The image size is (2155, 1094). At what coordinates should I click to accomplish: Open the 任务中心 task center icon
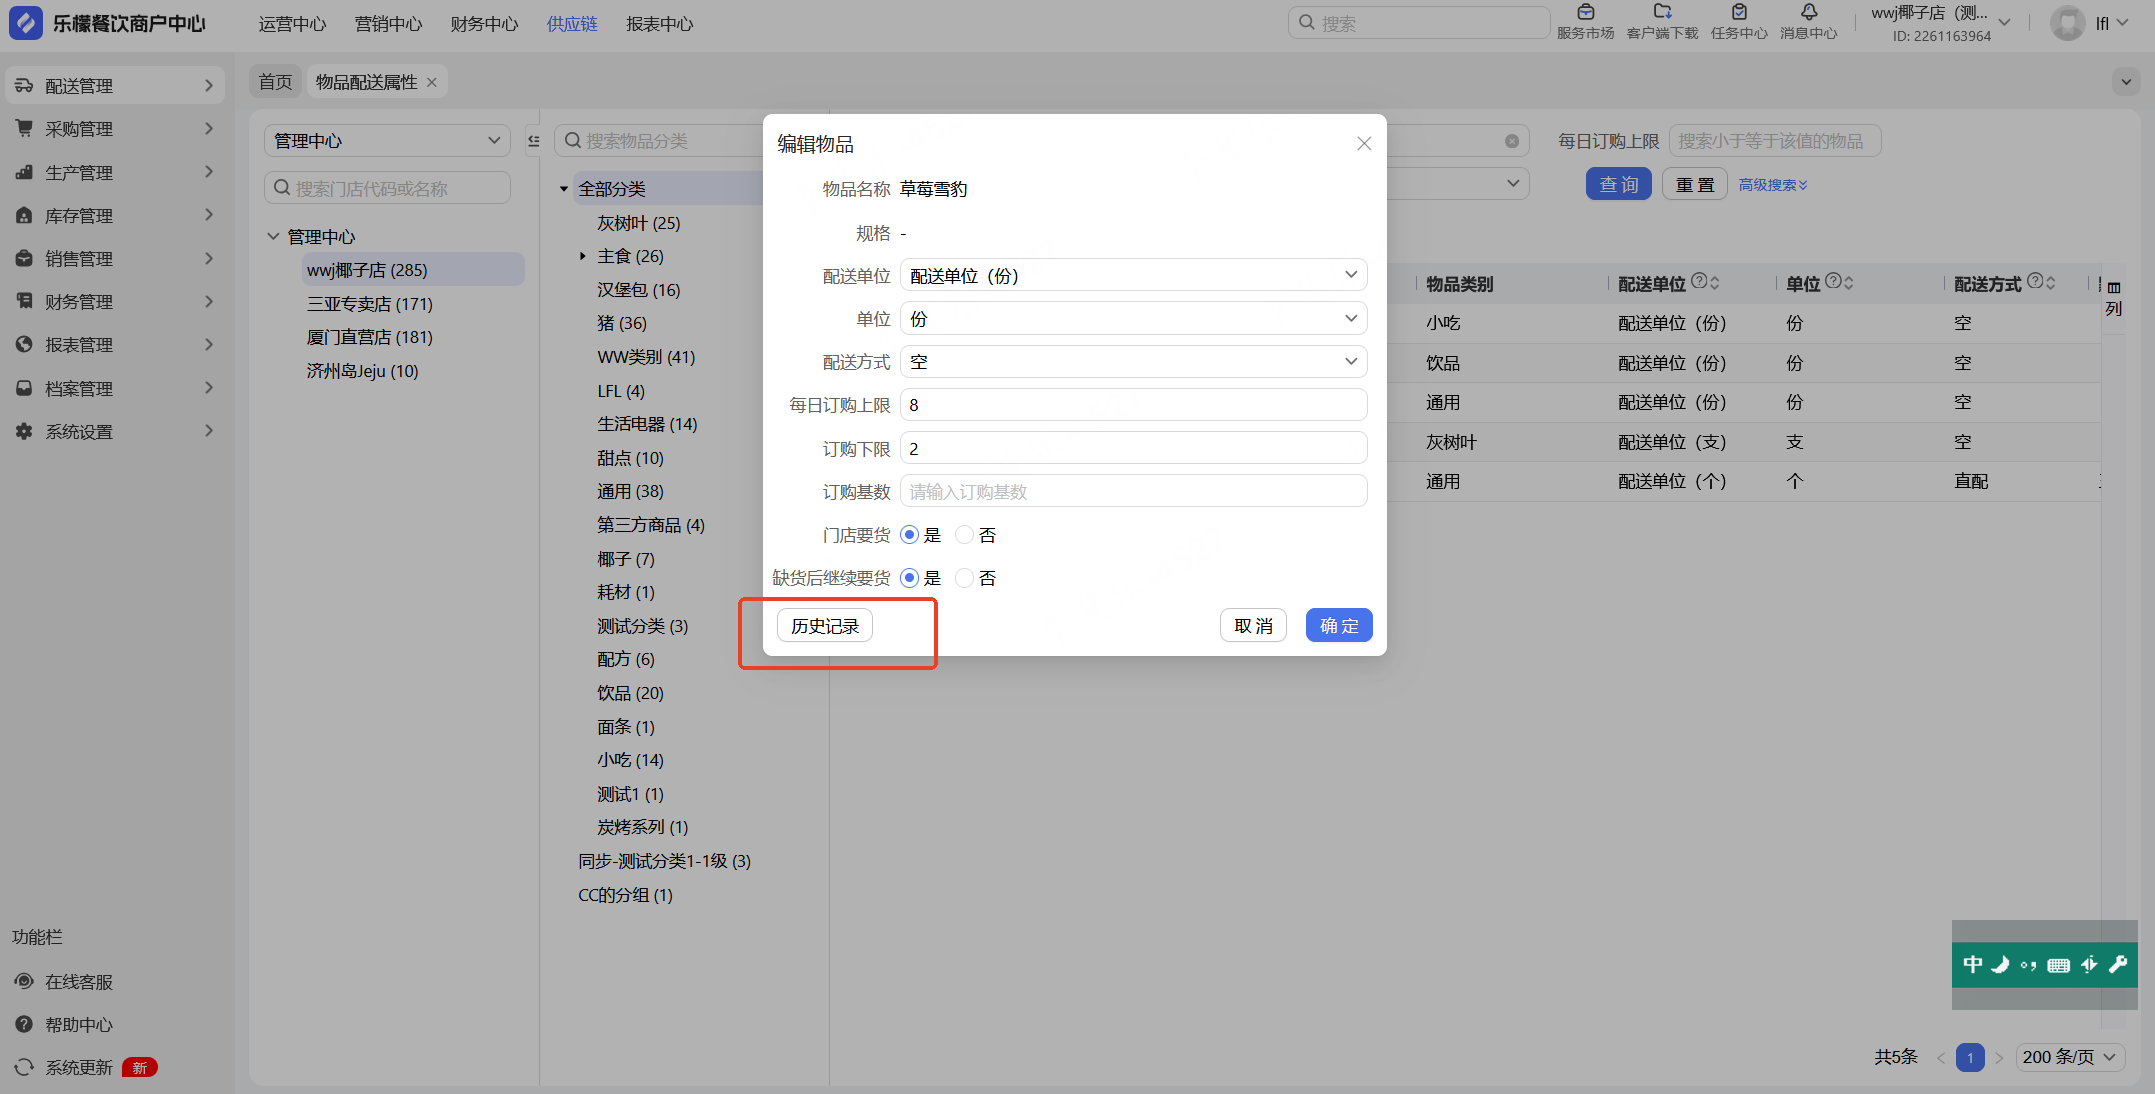click(x=1739, y=14)
